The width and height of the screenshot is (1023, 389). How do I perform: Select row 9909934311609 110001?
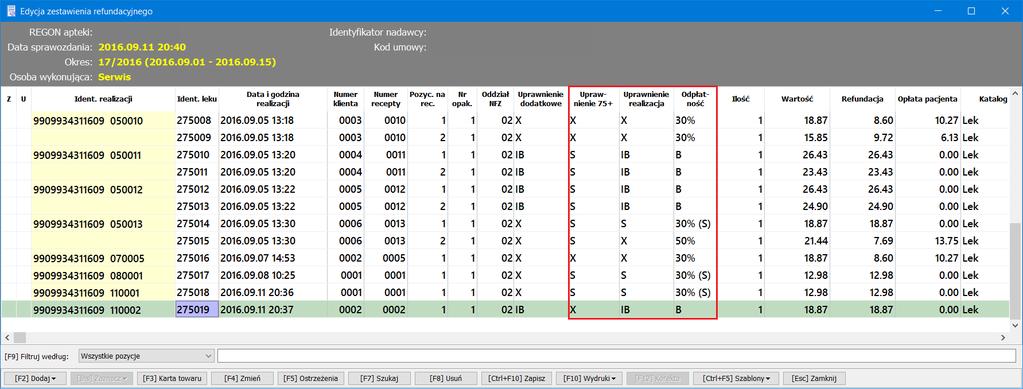point(506,292)
